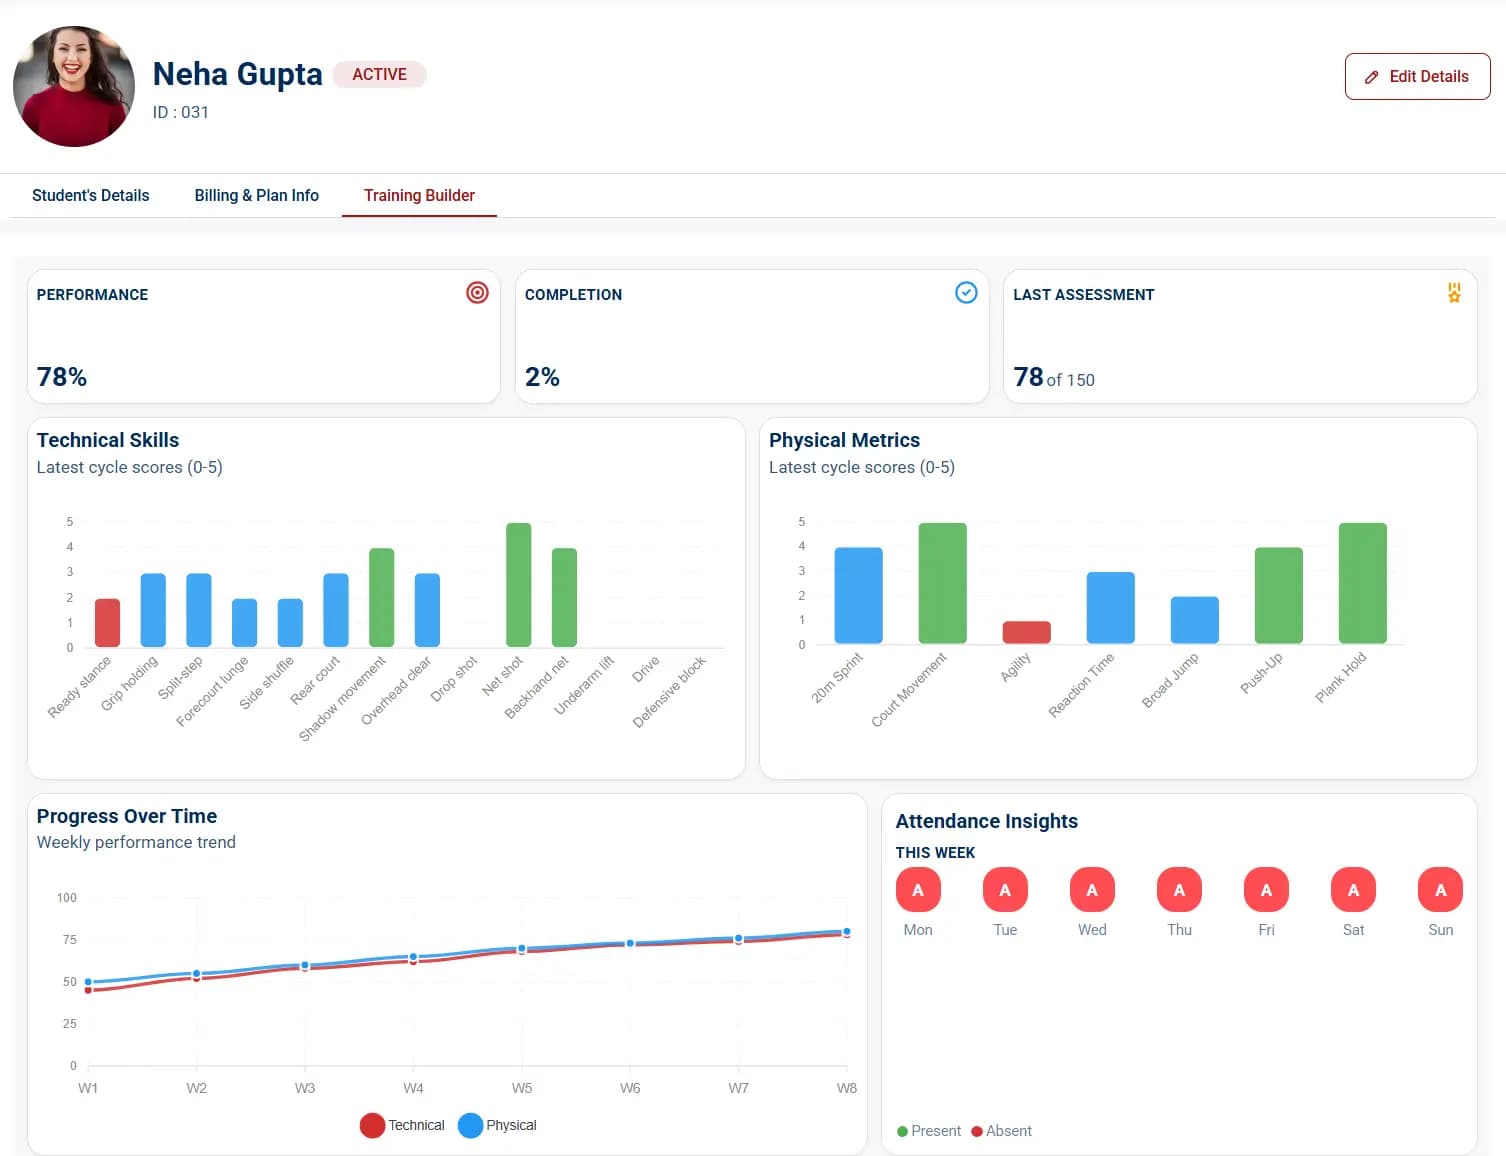Open the Student's Details tab
This screenshot has width=1506, height=1156.
(90, 195)
